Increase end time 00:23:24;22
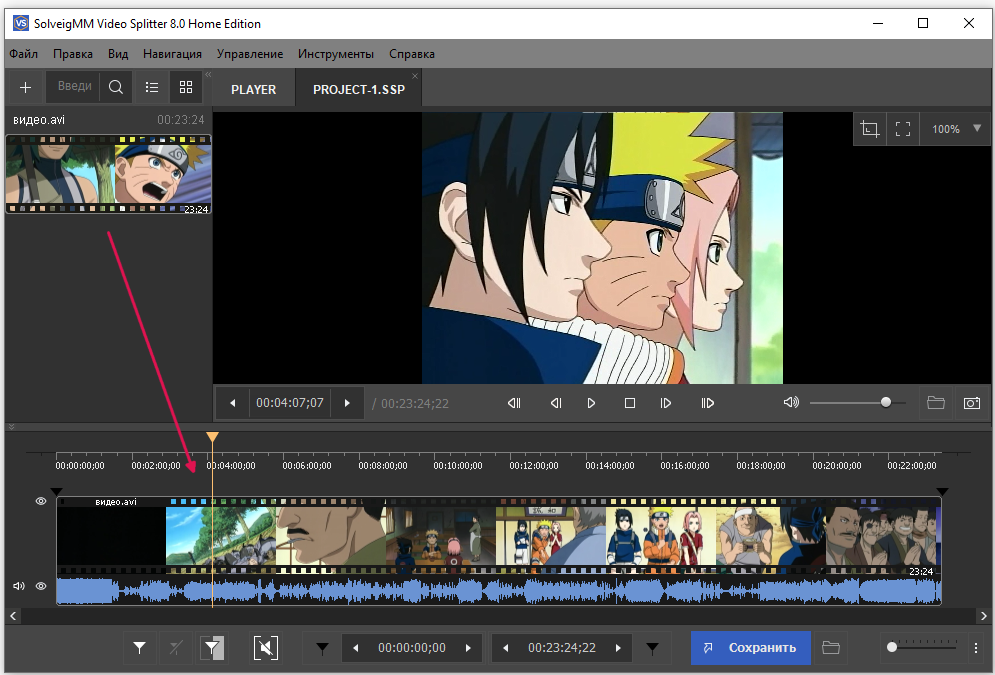The image size is (995, 675). click(618, 648)
